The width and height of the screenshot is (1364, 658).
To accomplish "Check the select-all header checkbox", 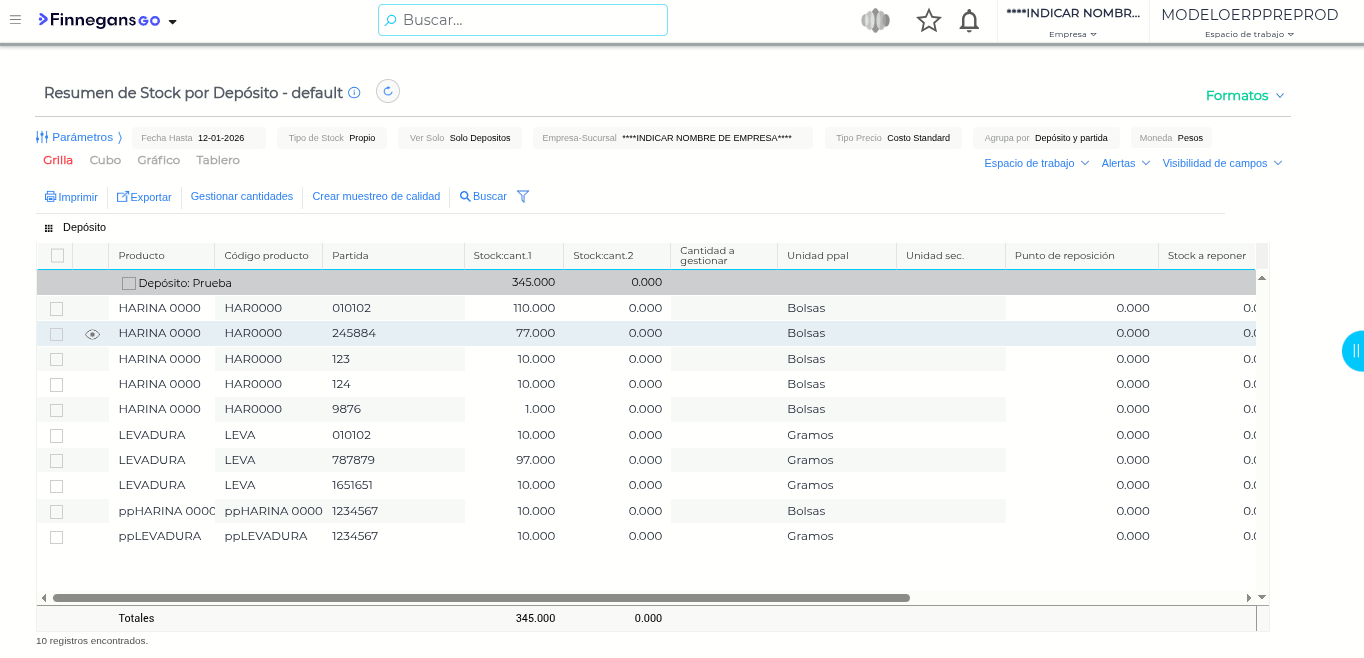I will point(57,256).
